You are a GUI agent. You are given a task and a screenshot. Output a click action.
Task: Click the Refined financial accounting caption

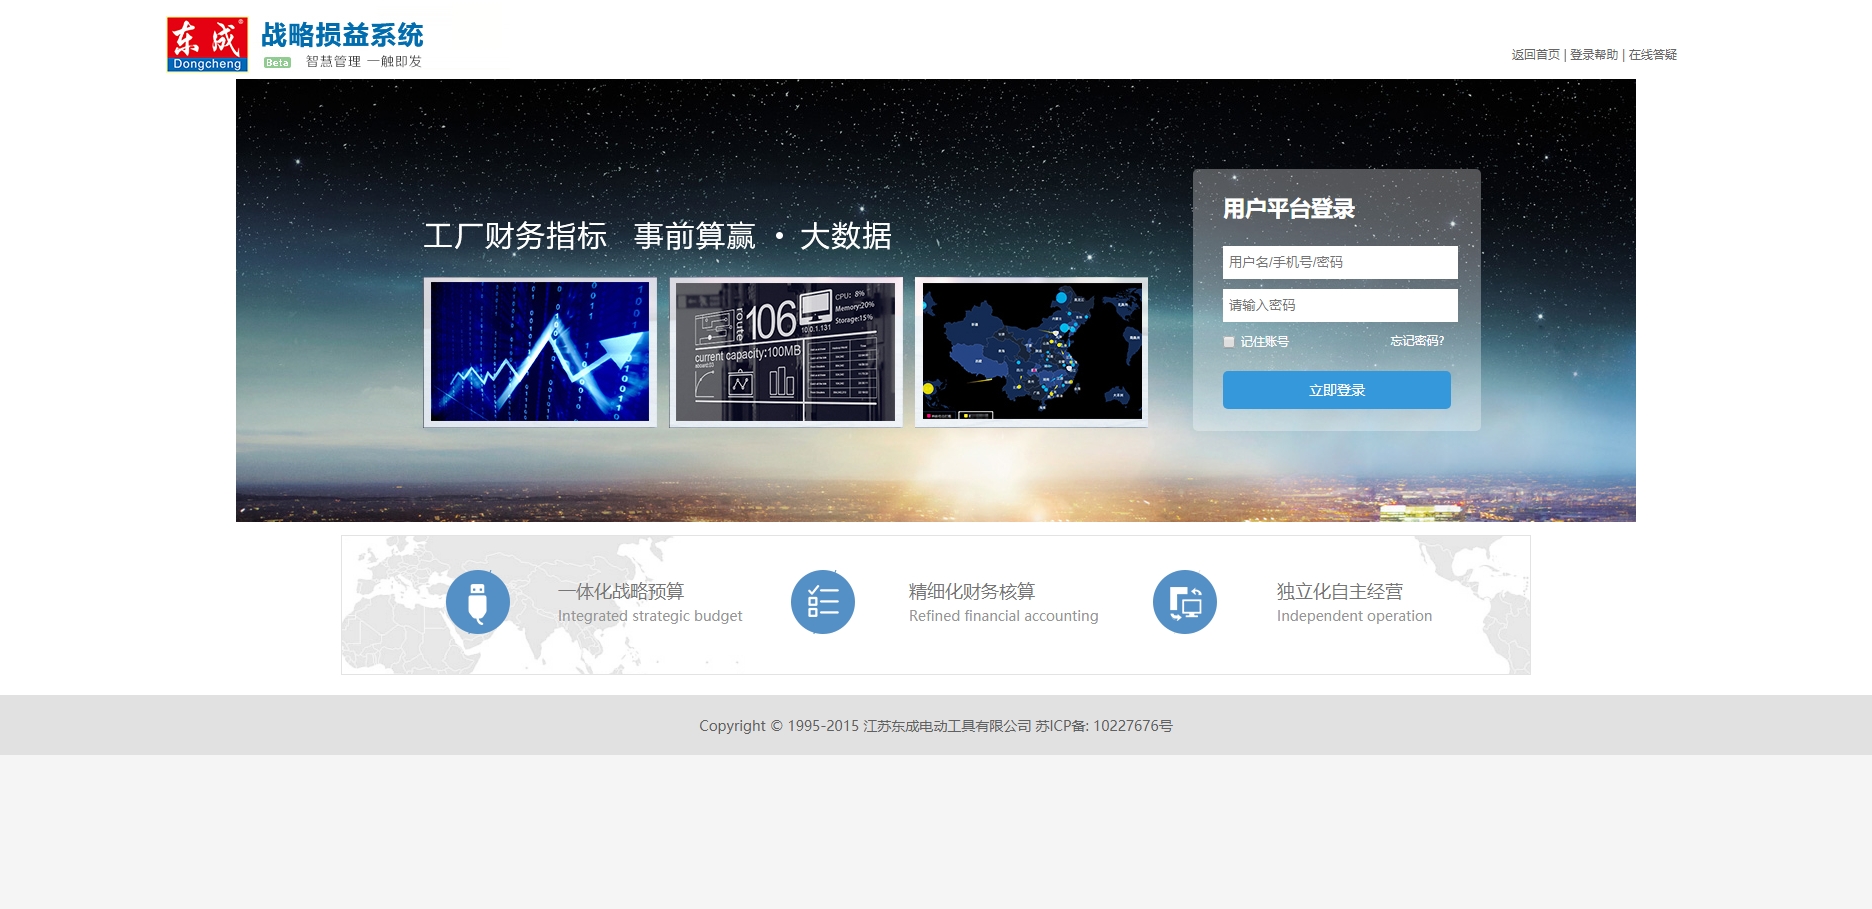pos(1004,616)
